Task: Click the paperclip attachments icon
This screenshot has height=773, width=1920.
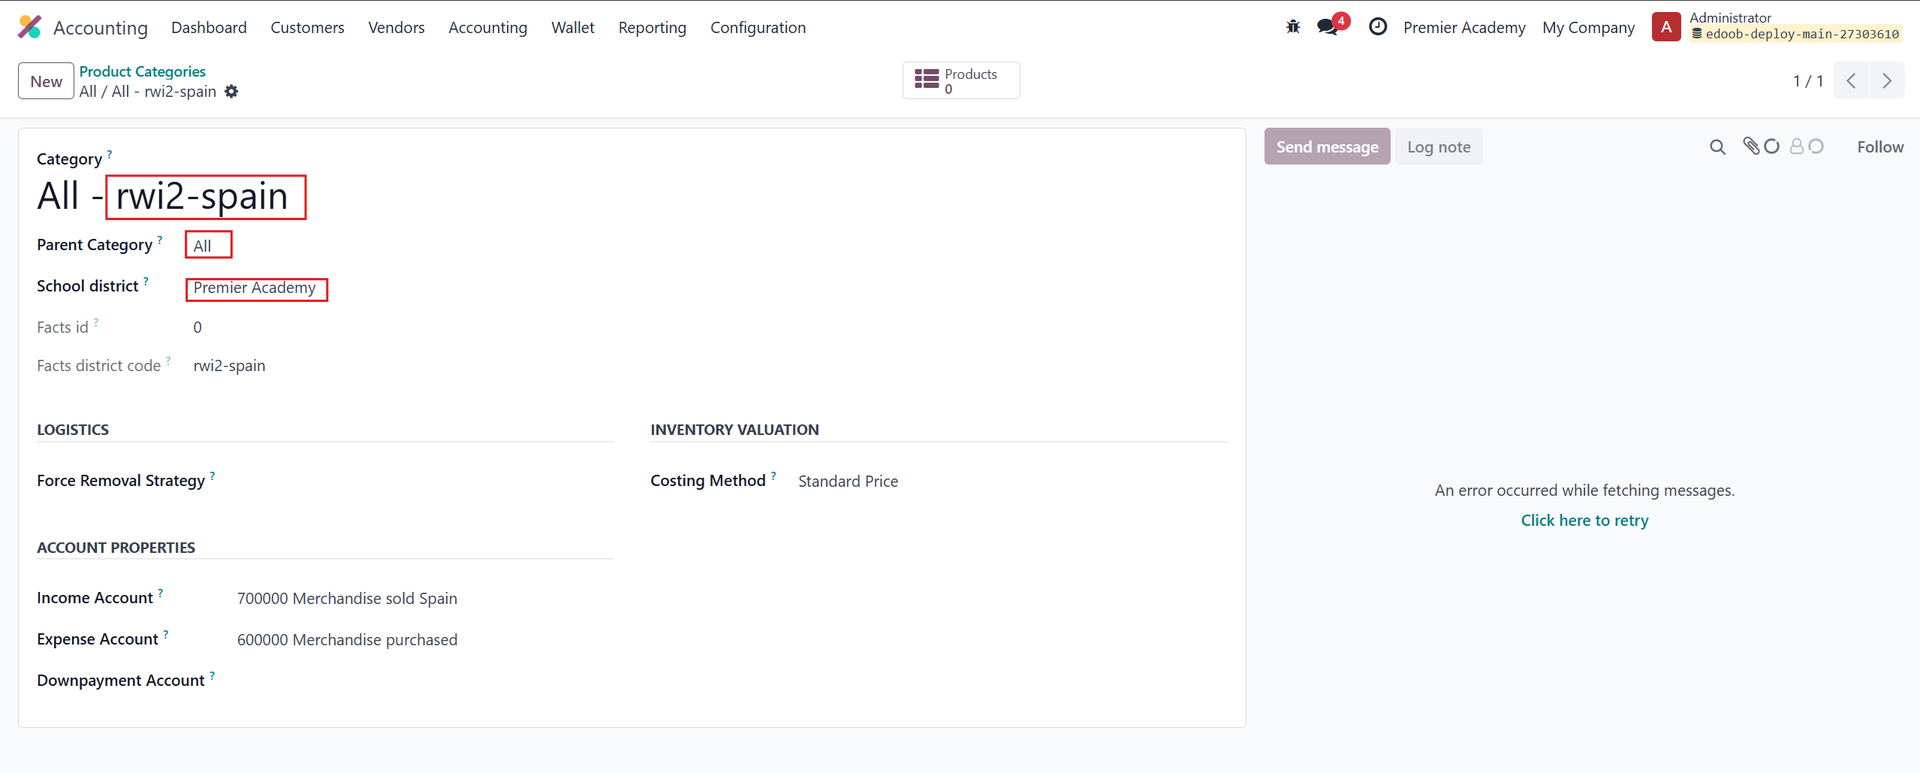Action: [x=1751, y=146]
